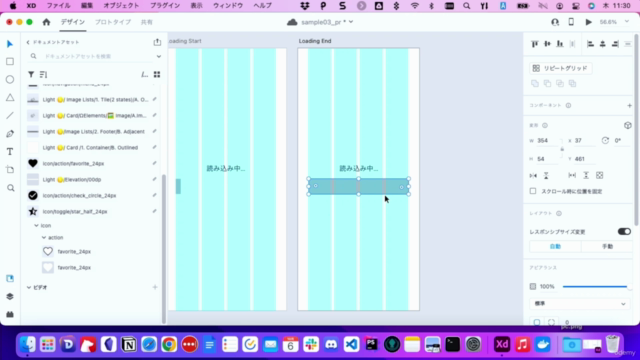
Task: Select the Zoom tool
Action: pyautogui.click(x=11, y=188)
